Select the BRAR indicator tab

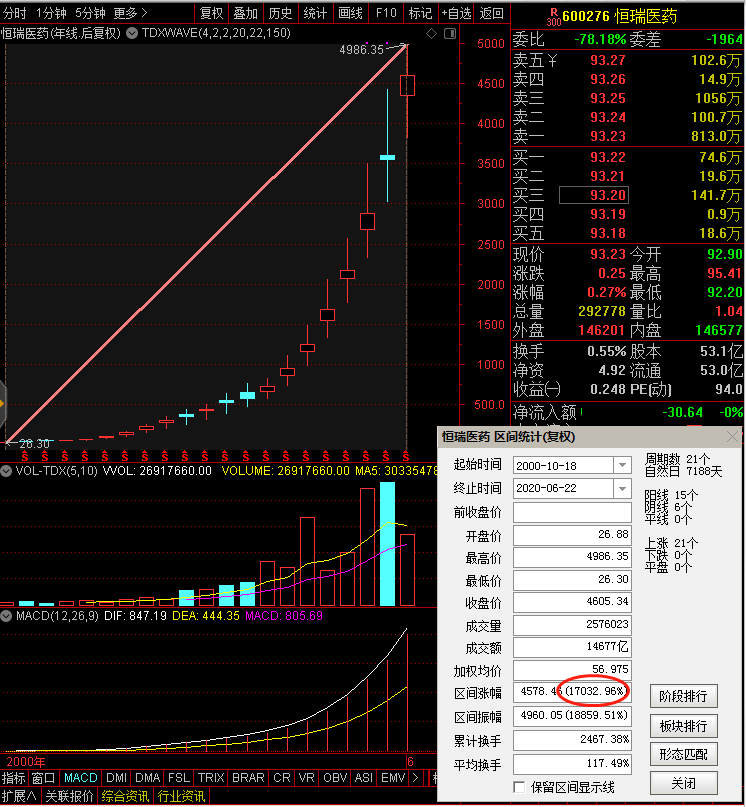[x=248, y=778]
